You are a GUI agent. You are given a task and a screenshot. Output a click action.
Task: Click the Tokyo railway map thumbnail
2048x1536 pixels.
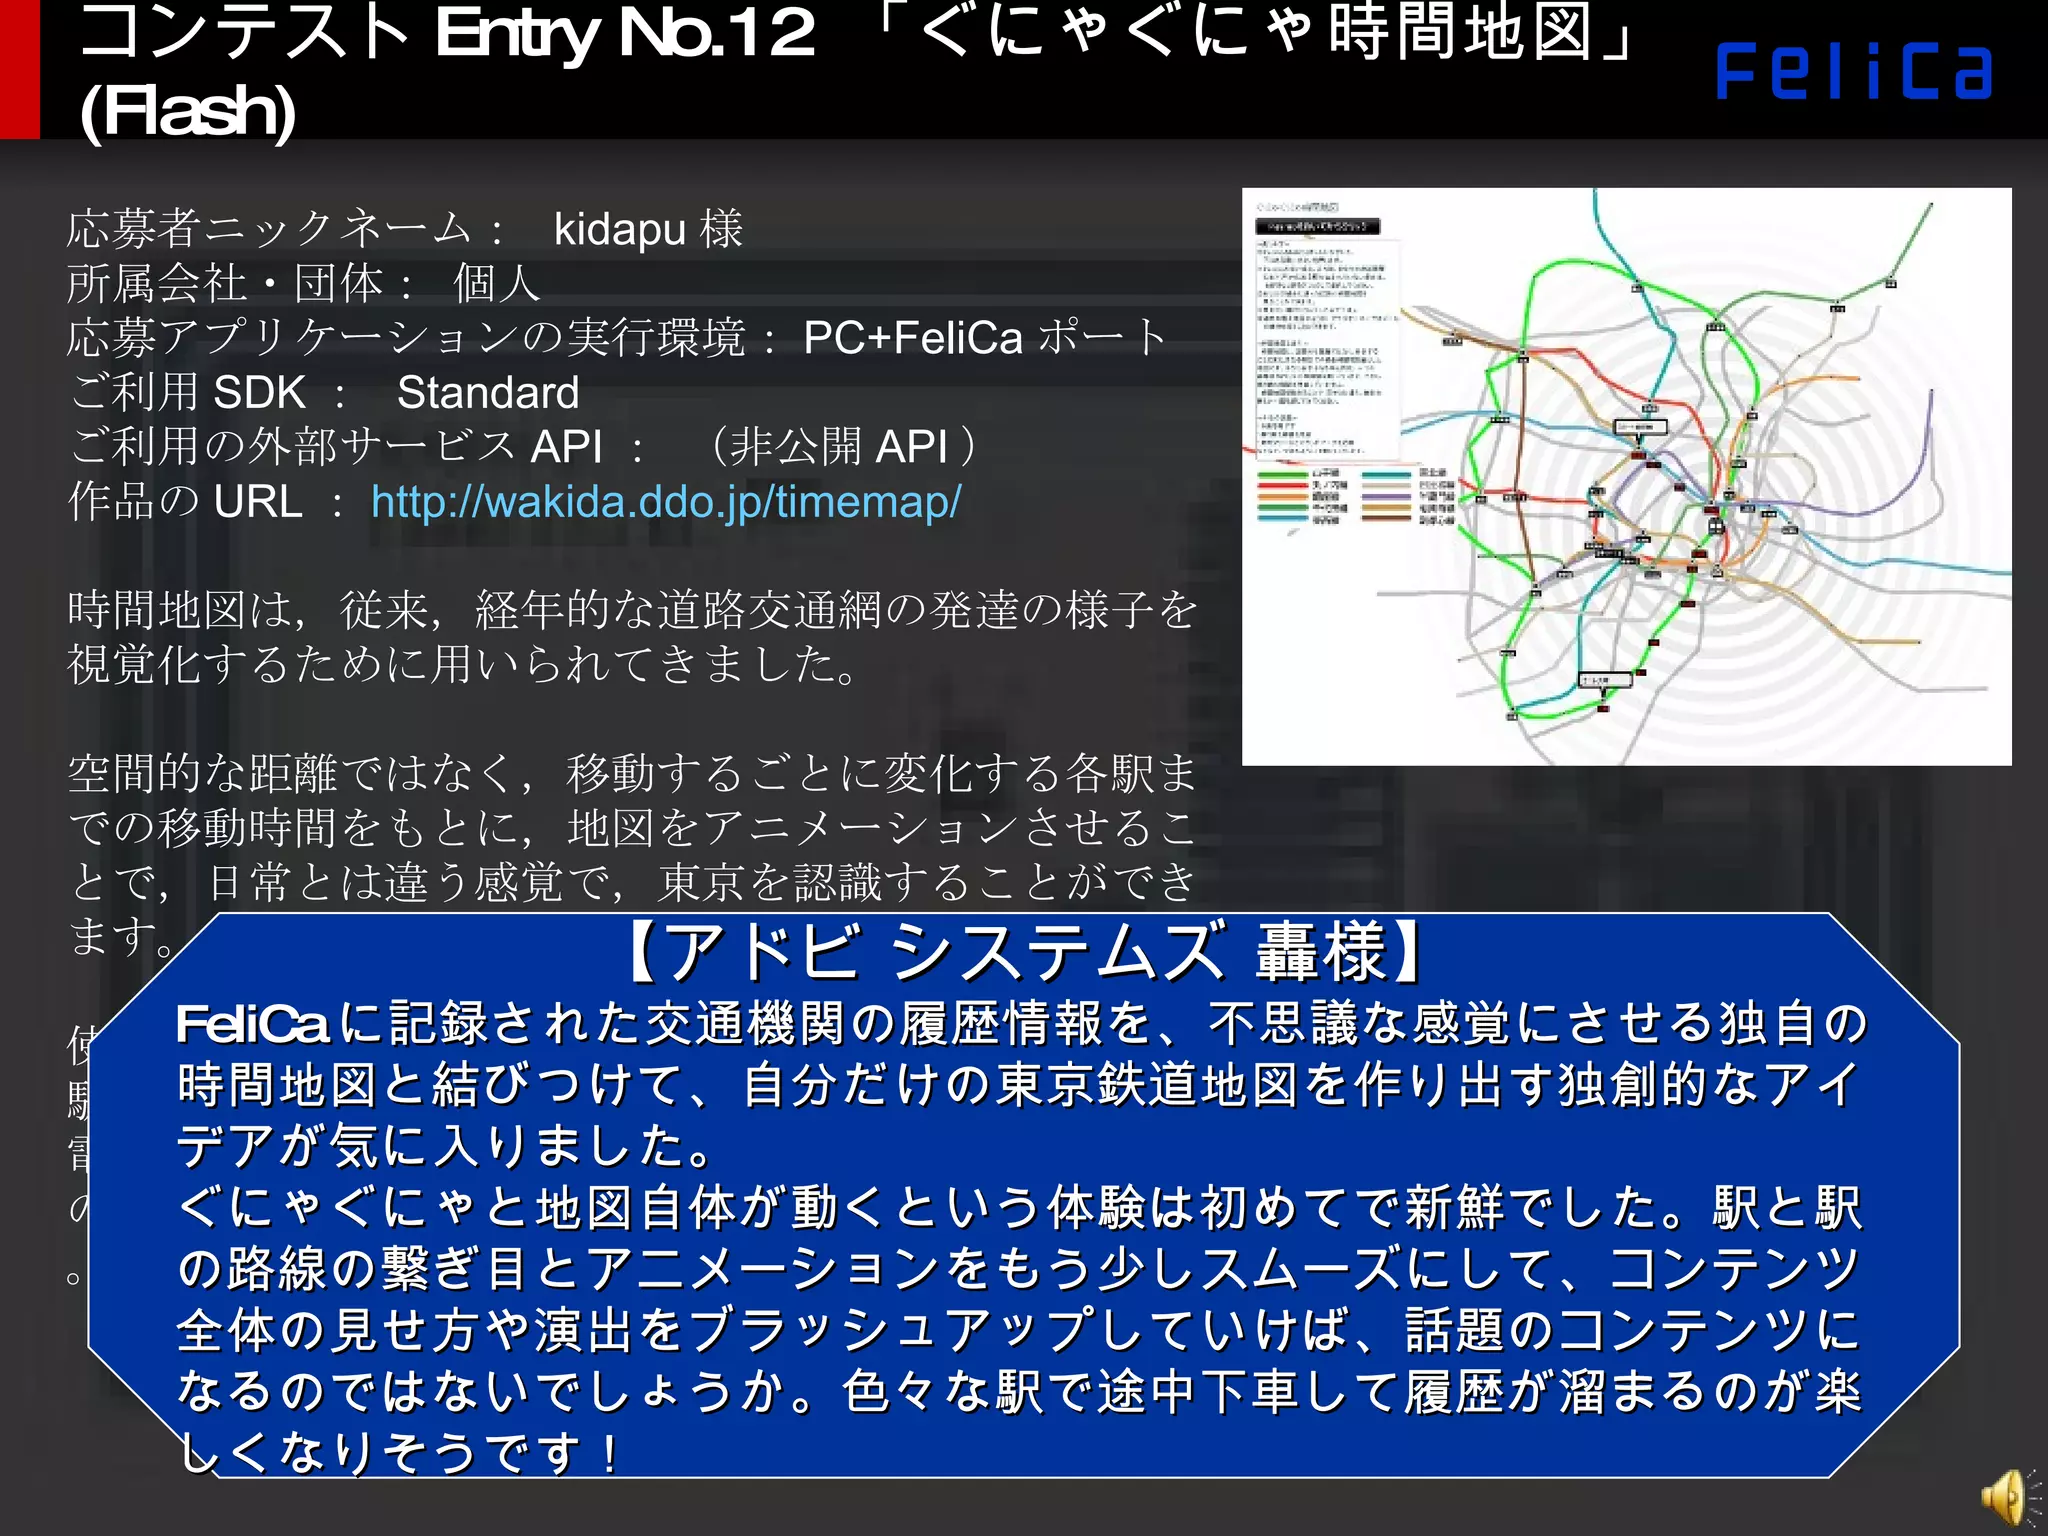[1626, 476]
